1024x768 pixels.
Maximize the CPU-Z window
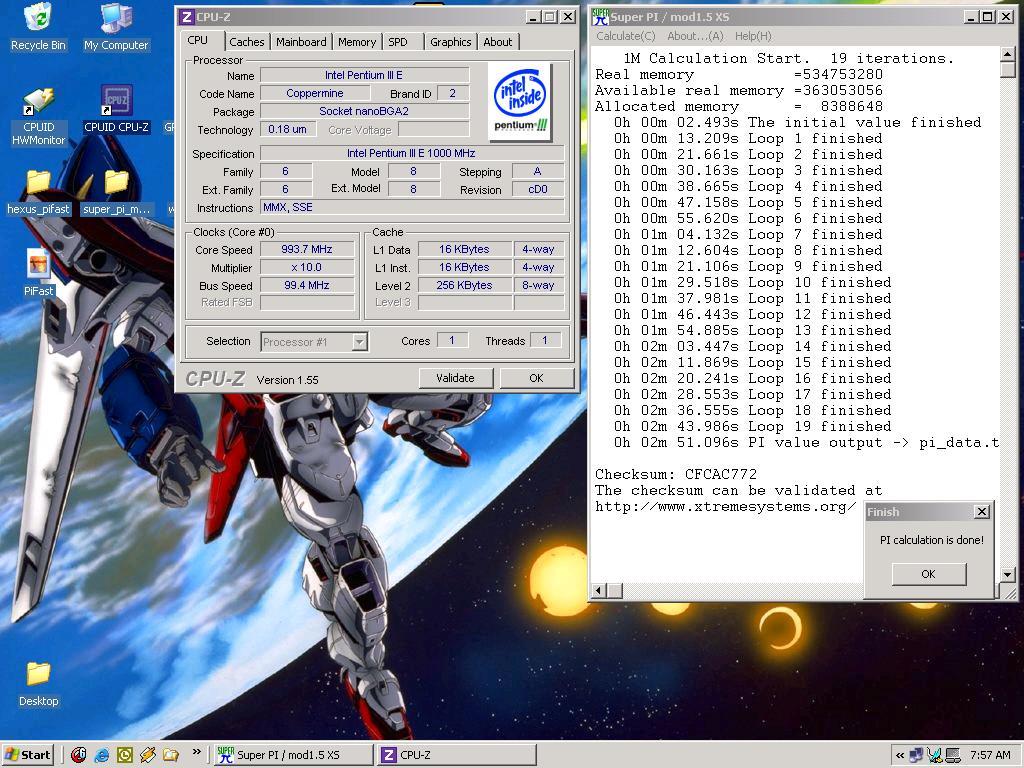pyautogui.click(x=551, y=17)
